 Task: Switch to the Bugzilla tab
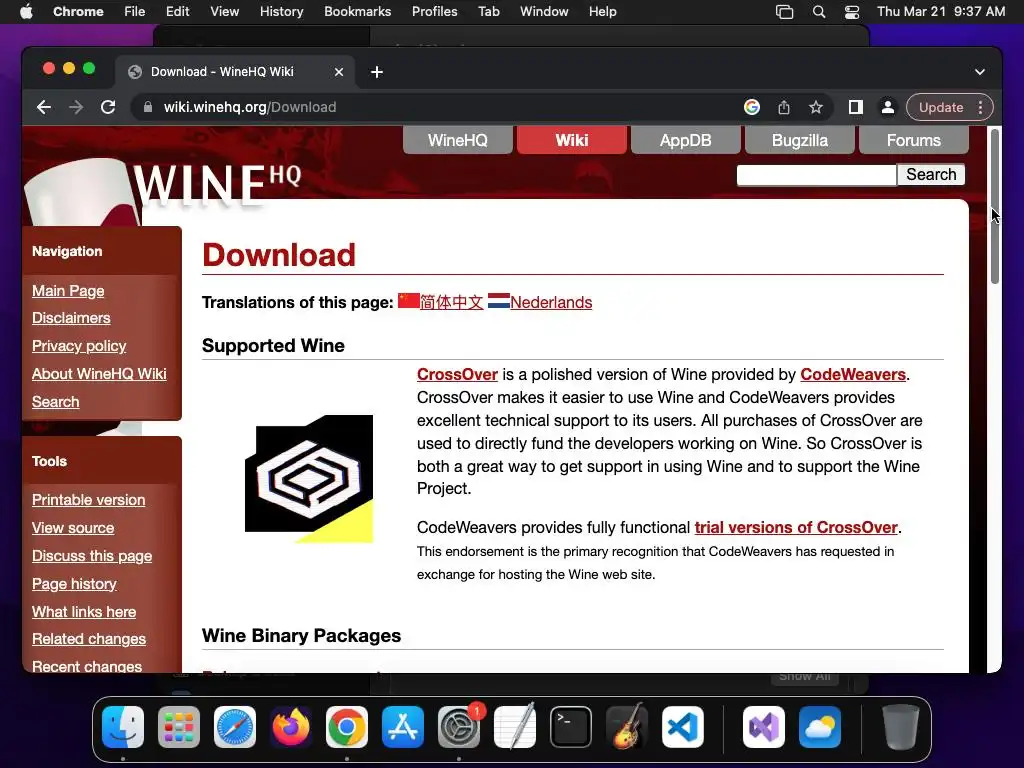click(799, 140)
